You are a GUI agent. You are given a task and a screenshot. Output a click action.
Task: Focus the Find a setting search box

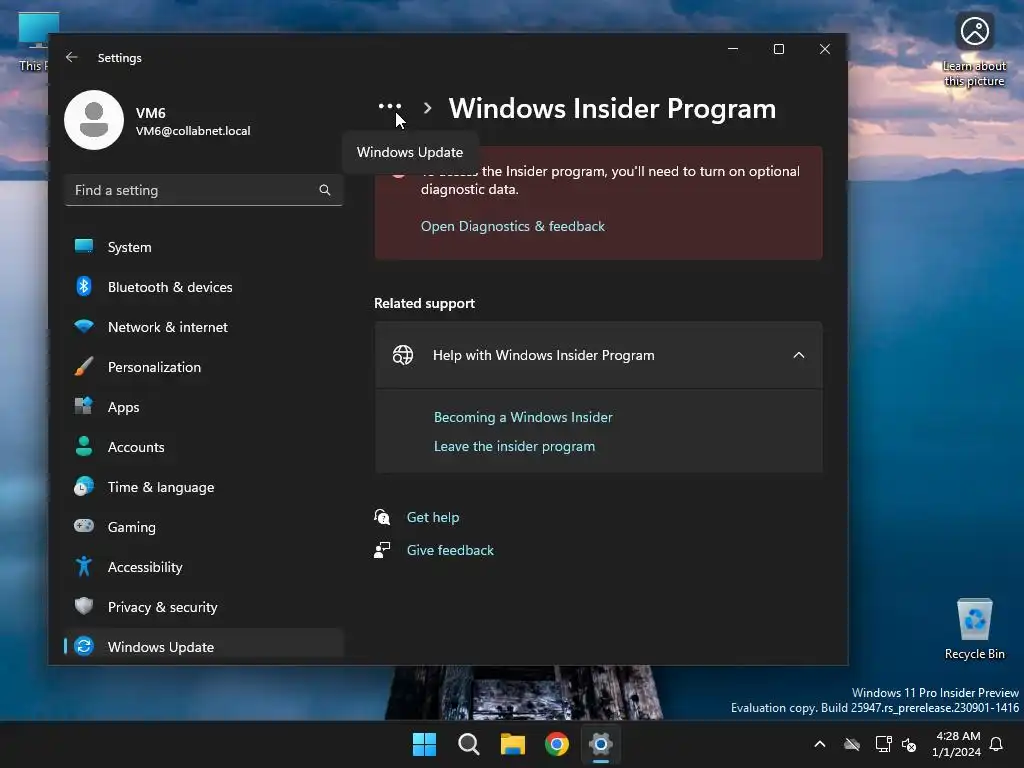[204, 190]
